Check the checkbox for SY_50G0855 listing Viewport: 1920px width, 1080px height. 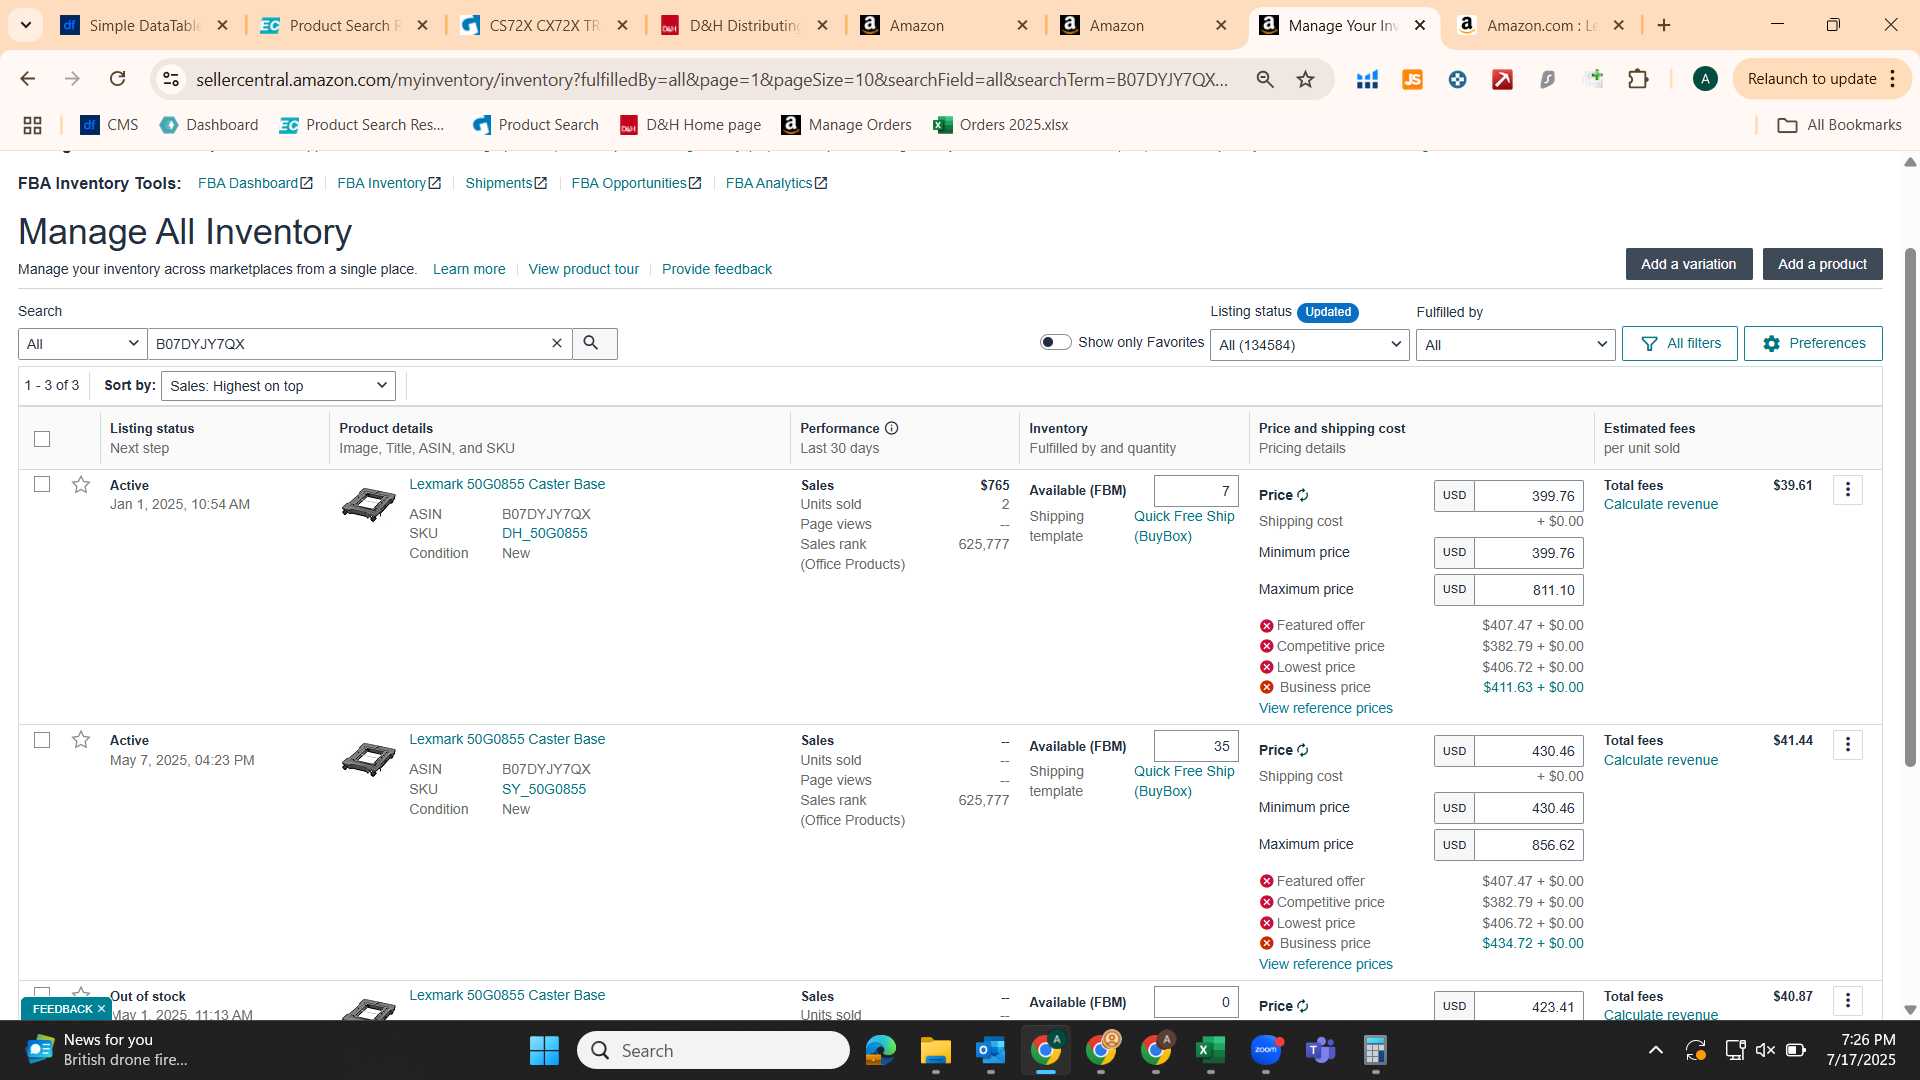[x=42, y=740]
